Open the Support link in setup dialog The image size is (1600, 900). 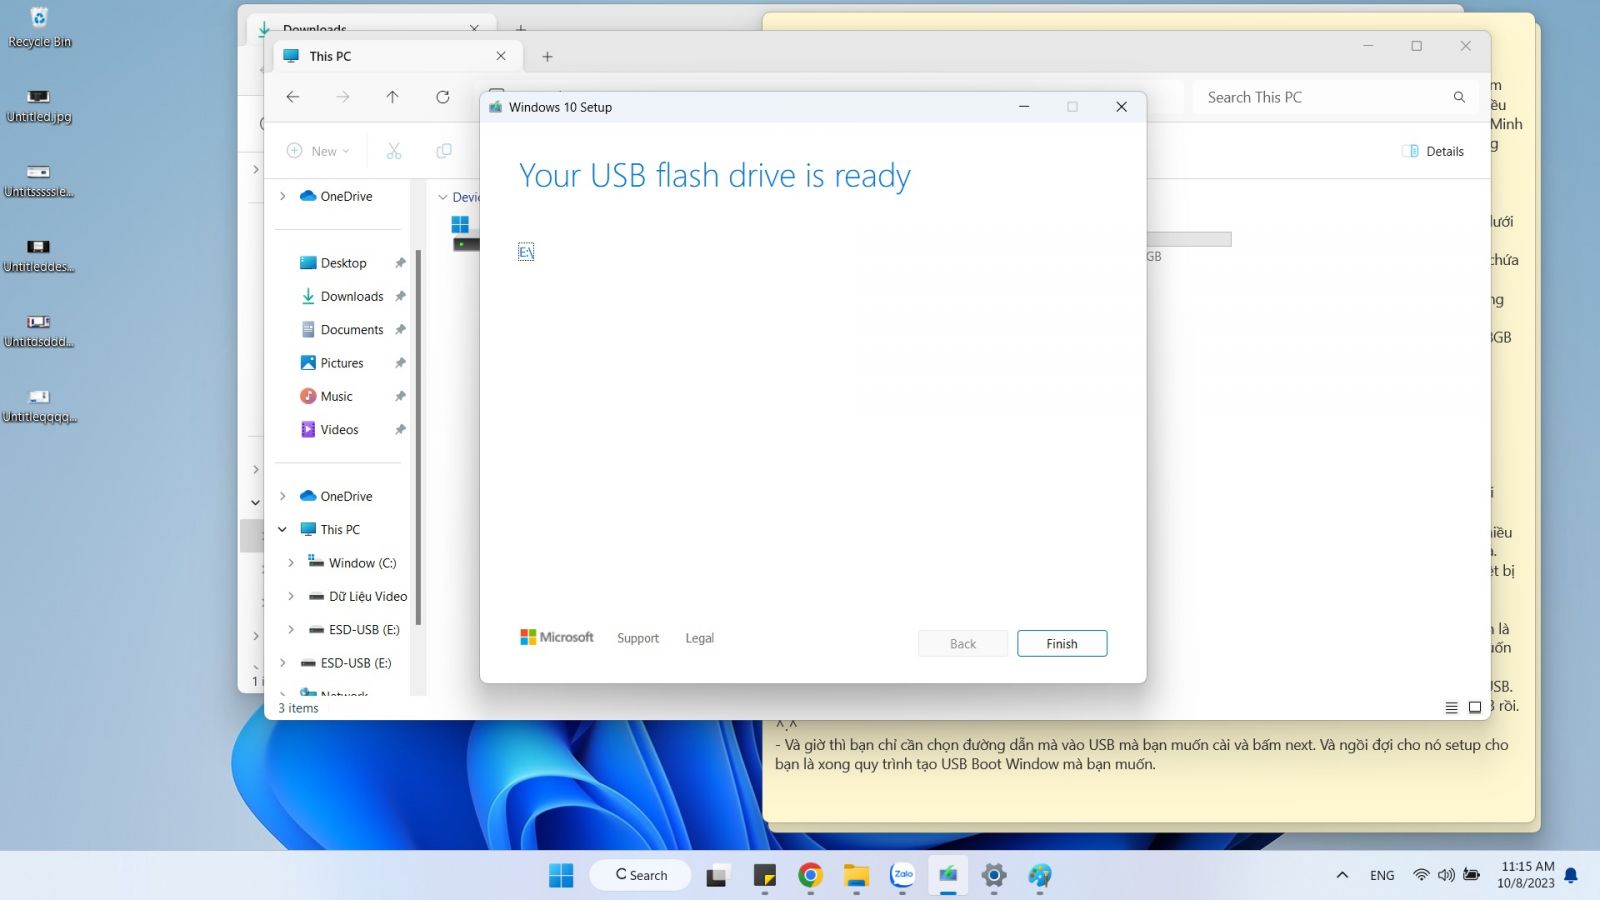coord(638,638)
